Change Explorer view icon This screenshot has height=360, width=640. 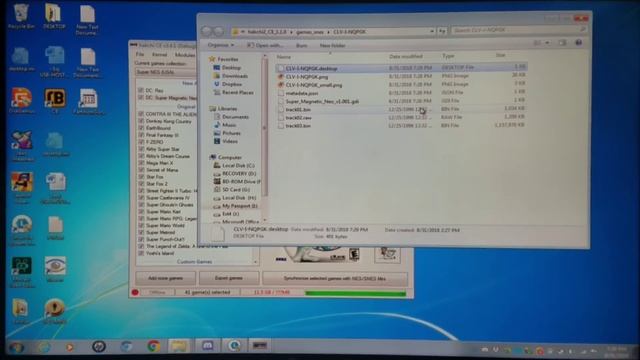pyautogui.click(x=538, y=42)
